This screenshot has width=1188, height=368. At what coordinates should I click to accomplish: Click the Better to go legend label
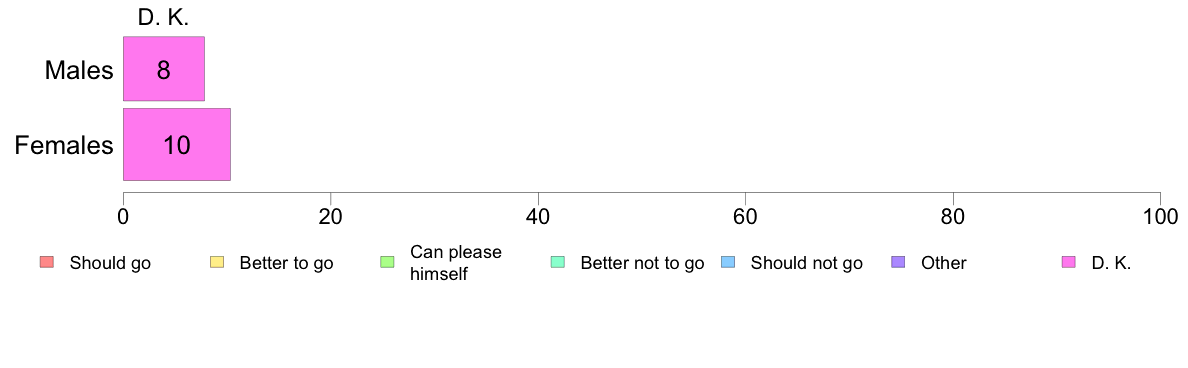[286, 264]
